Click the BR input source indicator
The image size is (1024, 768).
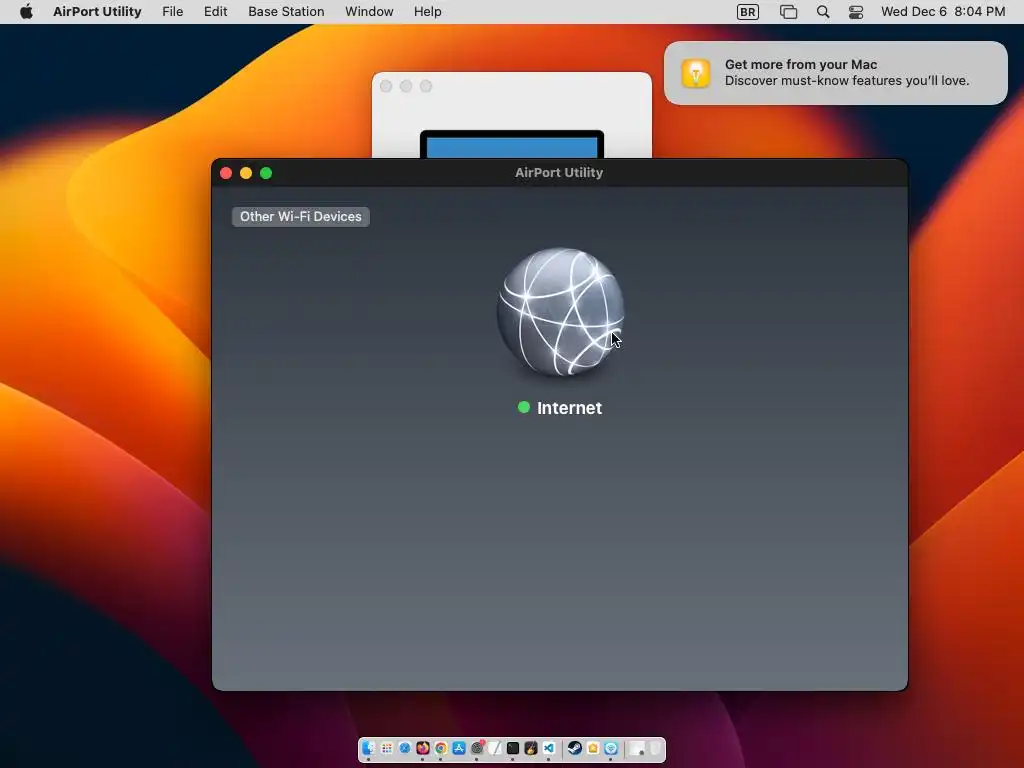pyautogui.click(x=748, y=12)
